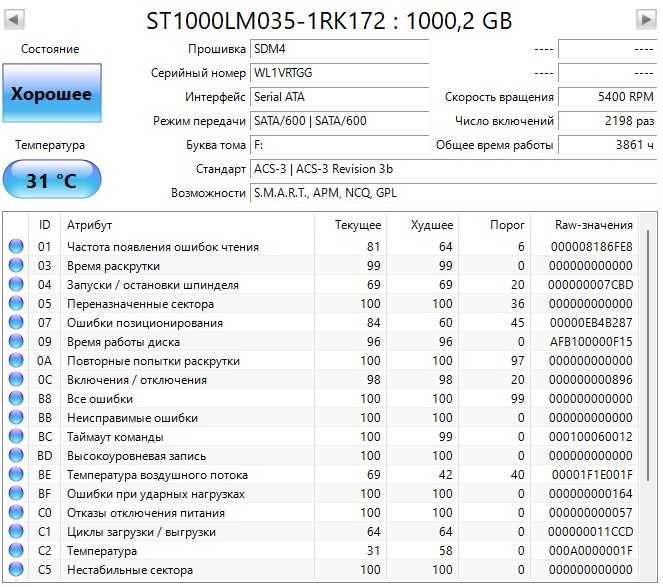Image resolution: width=663 pixels, height=587 pixels.
Task: Click the status icon for row BC
Action: coord(16,437)
